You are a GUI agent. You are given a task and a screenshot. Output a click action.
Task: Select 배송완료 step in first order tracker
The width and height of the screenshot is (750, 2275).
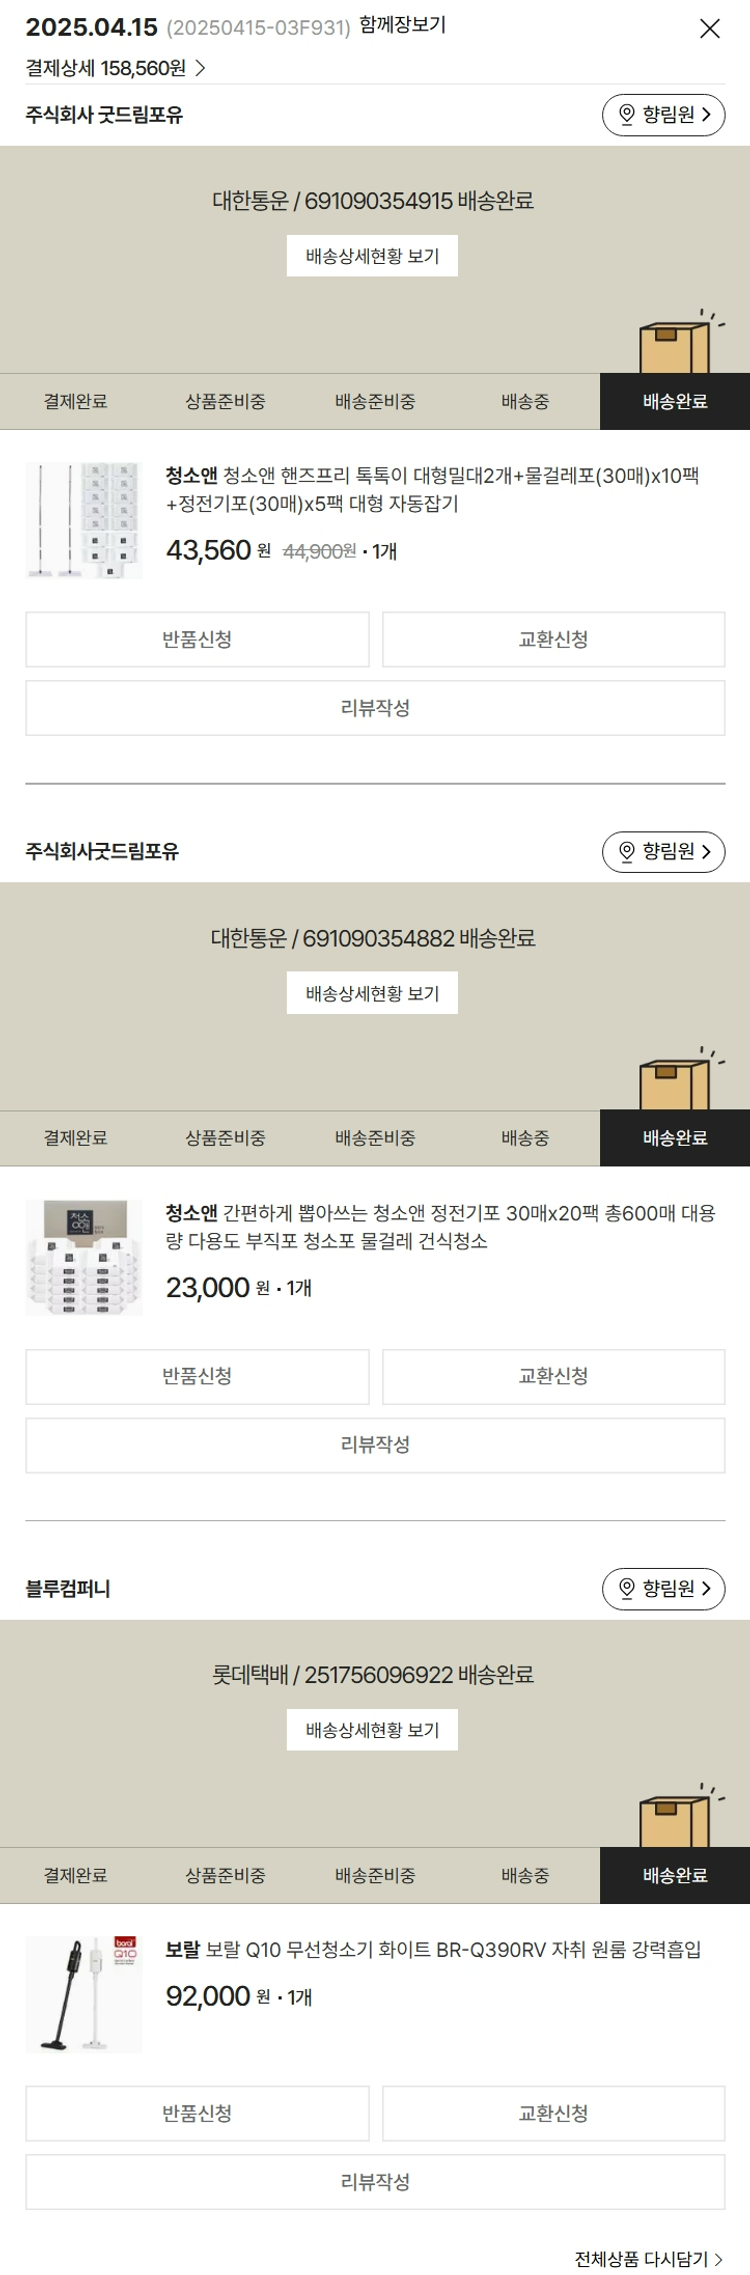[675, 402]
